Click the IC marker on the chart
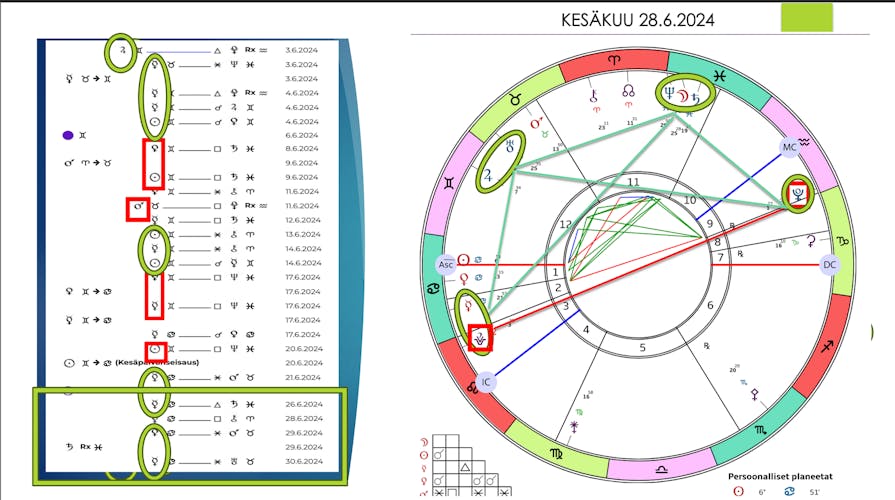895x500 pixels. point(484,381)
